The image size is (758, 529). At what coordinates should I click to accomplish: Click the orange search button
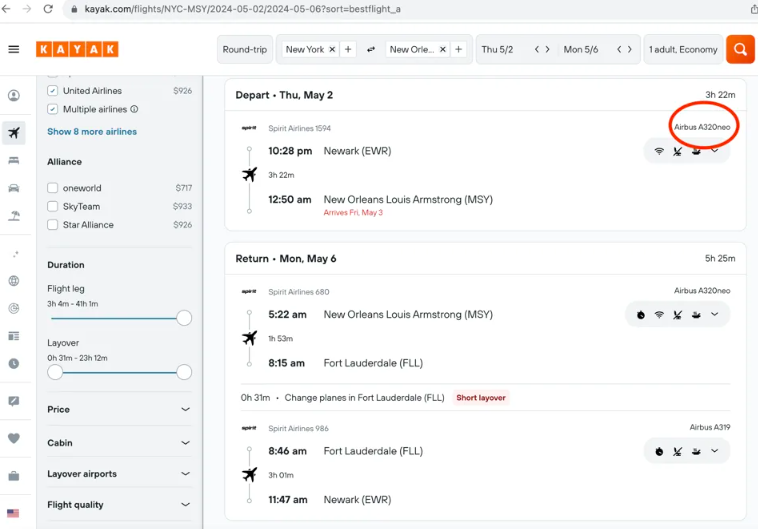740,49
